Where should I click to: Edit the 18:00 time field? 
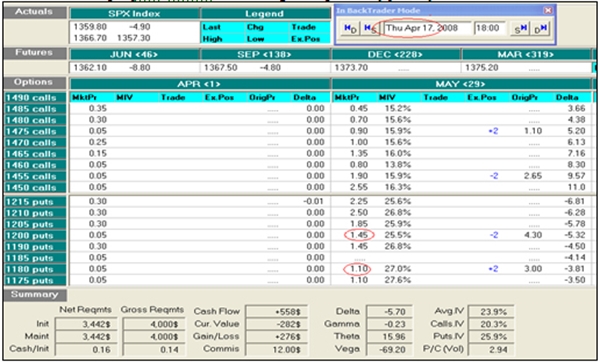(490, 28)
